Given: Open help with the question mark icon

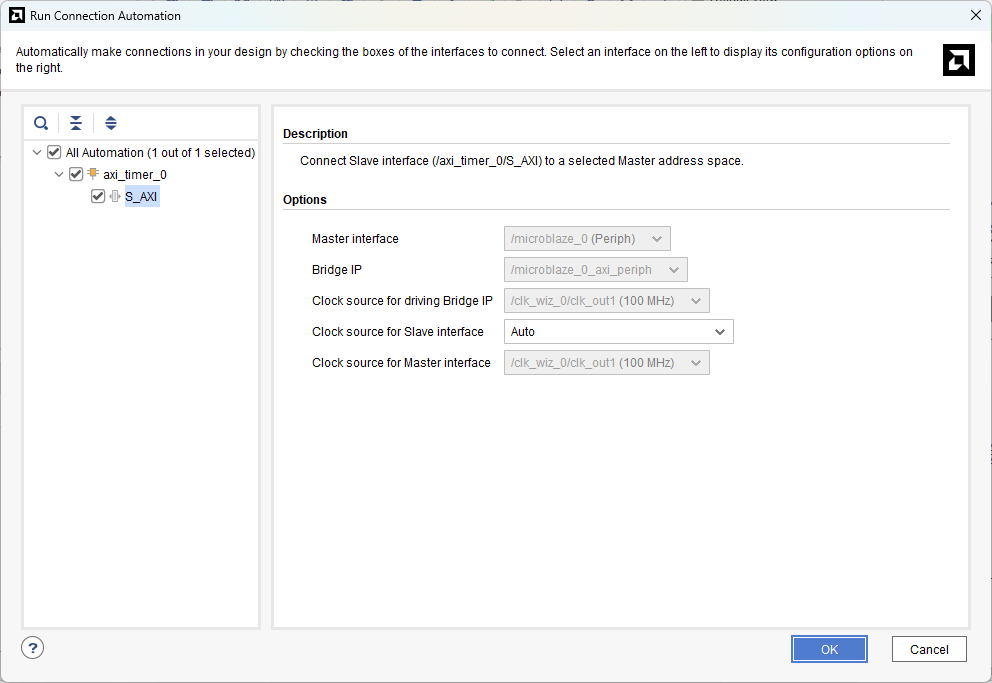Looking at the screenshot, I should coord(33,648).
